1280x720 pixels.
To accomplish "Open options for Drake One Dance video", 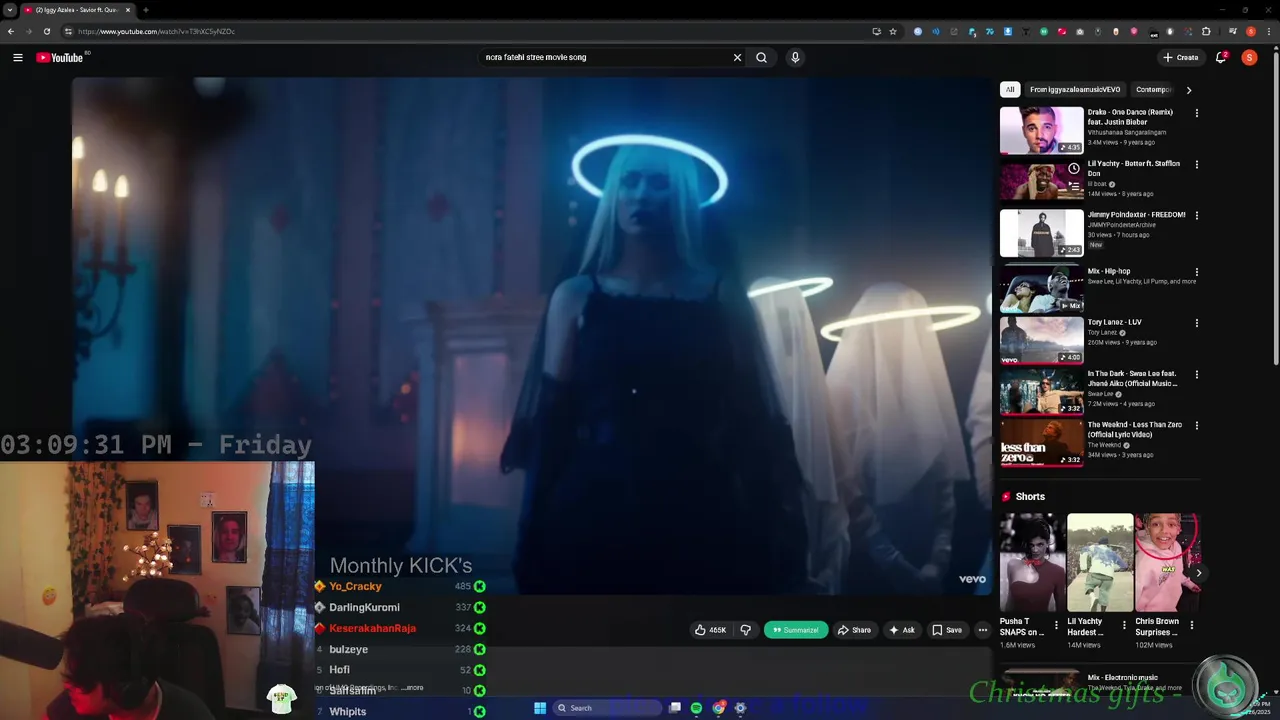I will tap(1196, 113).
